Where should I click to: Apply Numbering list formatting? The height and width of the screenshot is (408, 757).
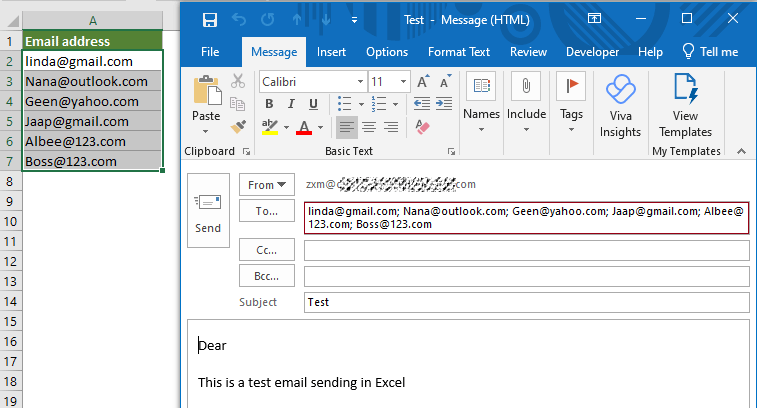[379, 104]
